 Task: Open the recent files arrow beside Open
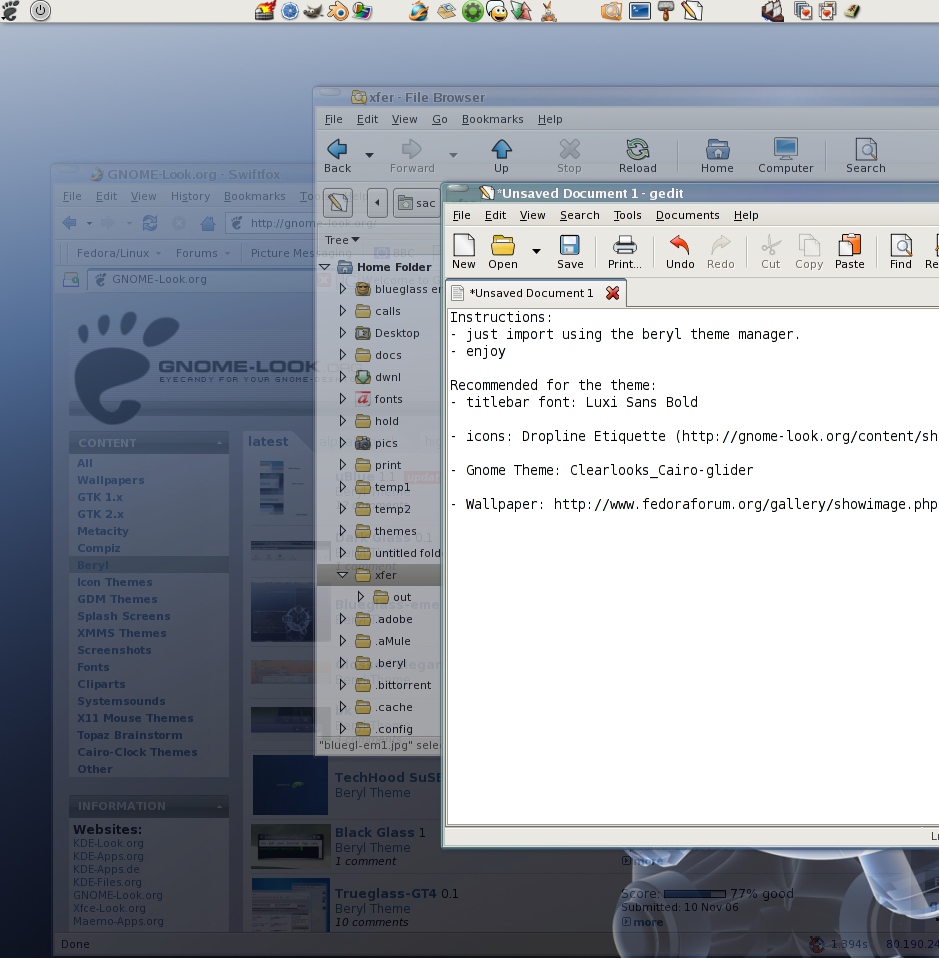[x=536, y=251]
